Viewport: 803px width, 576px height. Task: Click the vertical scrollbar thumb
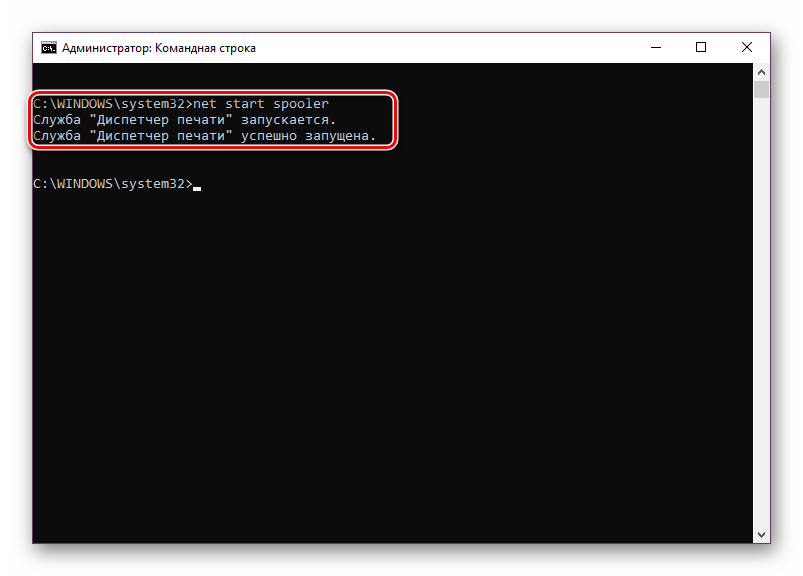[x=761, y=90]
